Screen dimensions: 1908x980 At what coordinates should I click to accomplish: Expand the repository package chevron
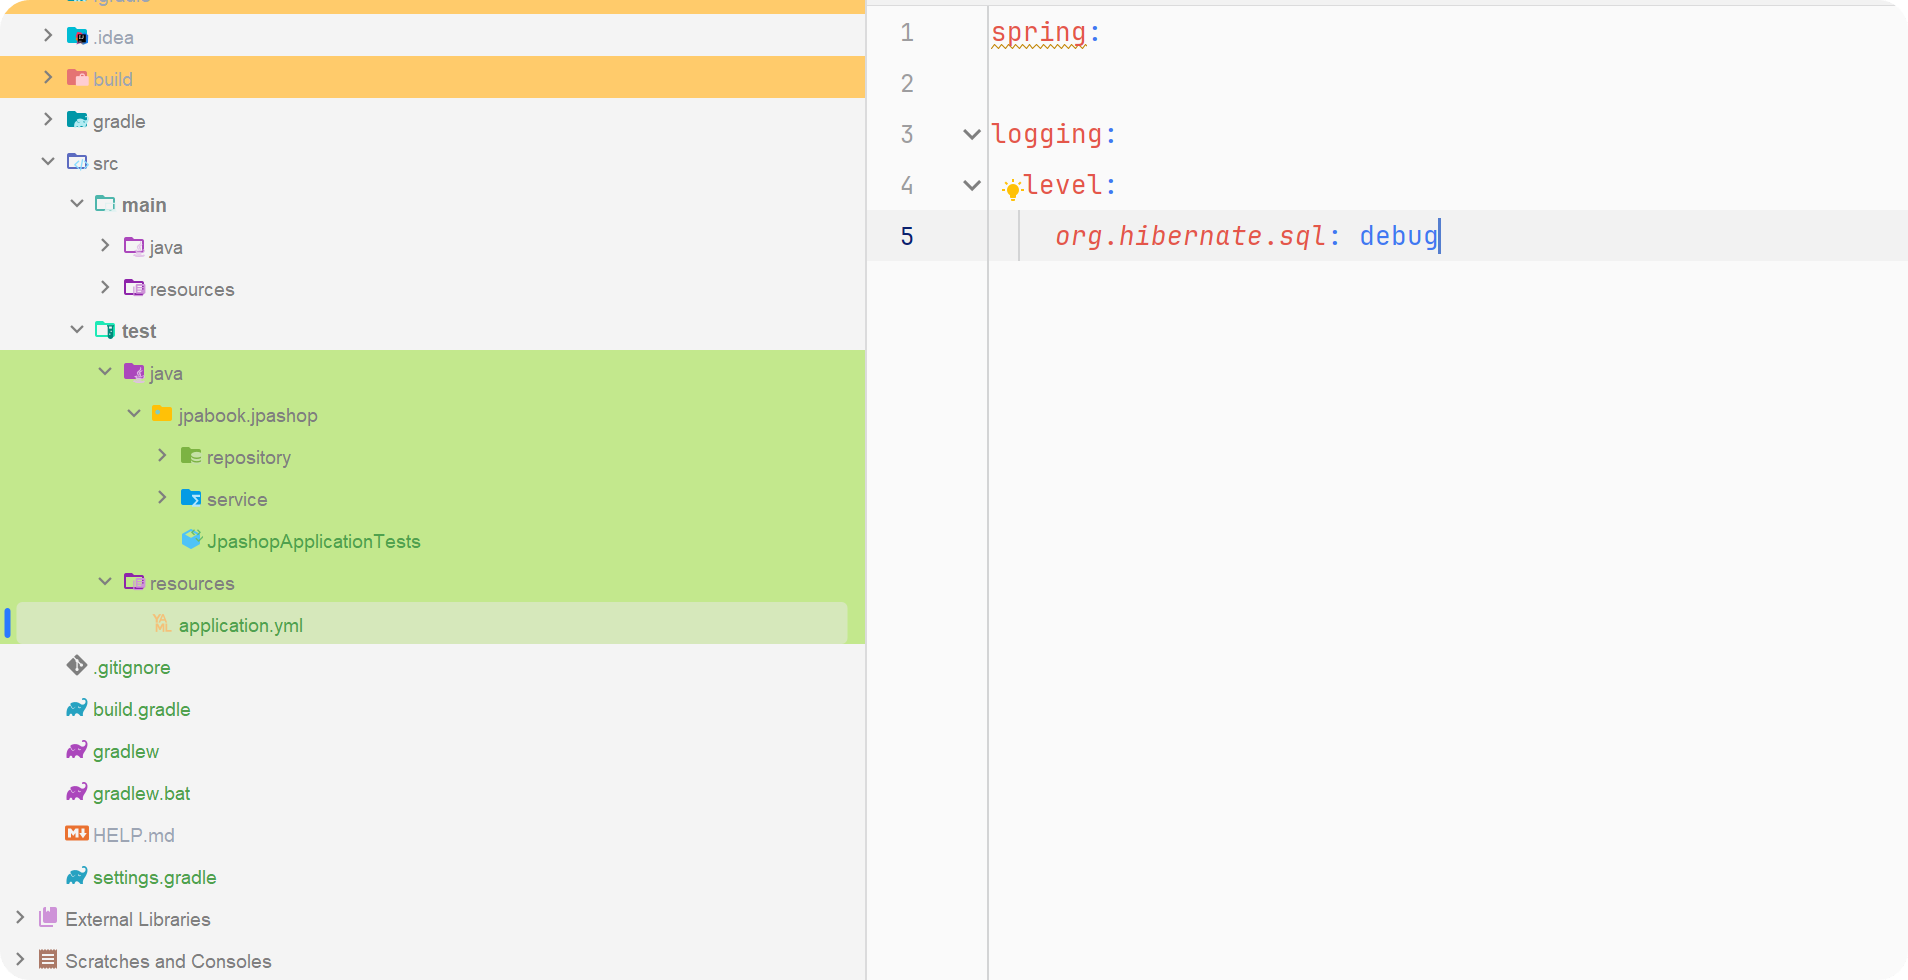tap(162, 456)
